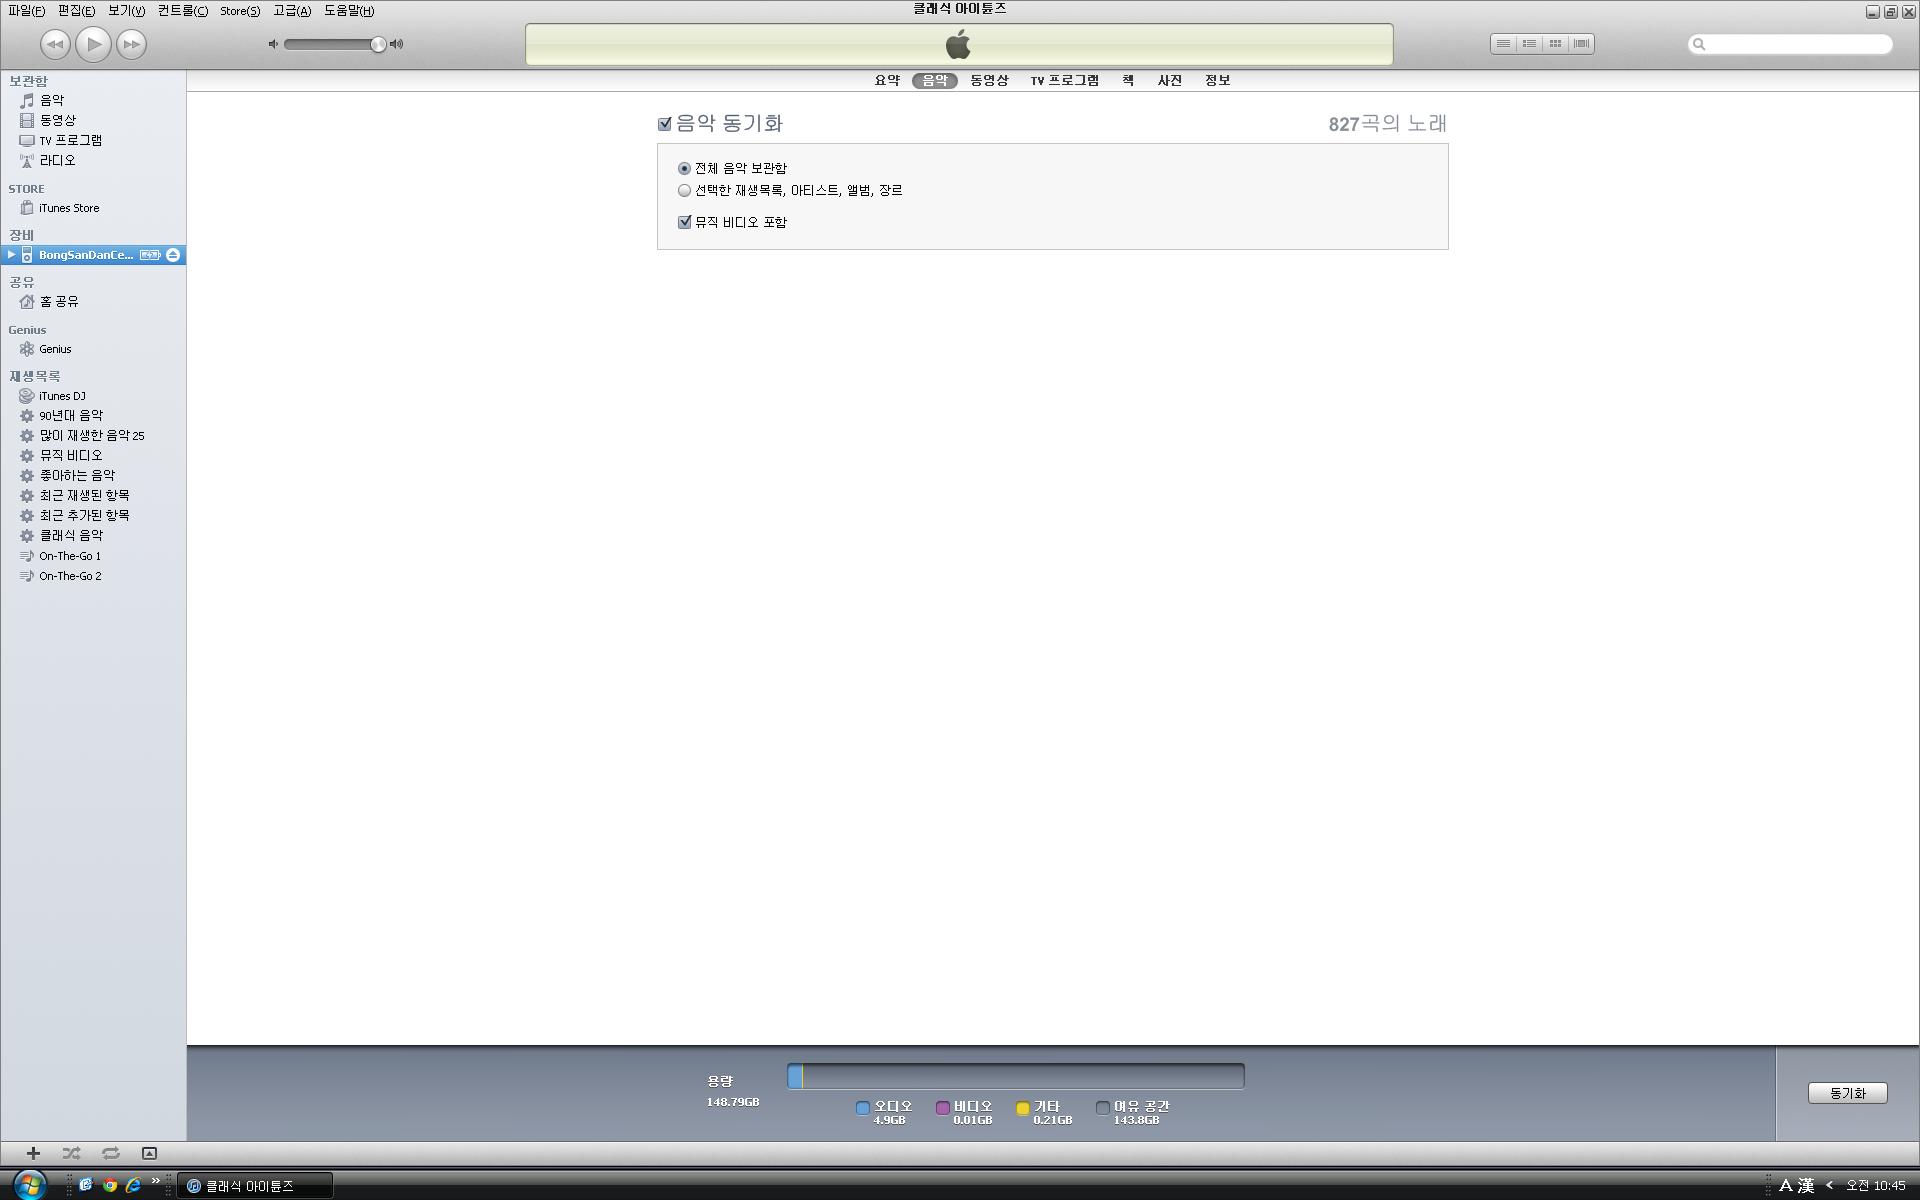
Task: Switch to the 사진 tab
Action: pos(1170,80)
